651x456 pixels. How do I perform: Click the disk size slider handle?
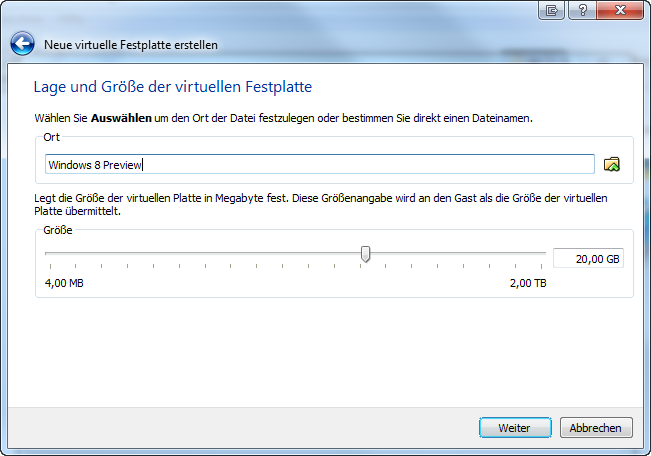(x=366, y=255)
